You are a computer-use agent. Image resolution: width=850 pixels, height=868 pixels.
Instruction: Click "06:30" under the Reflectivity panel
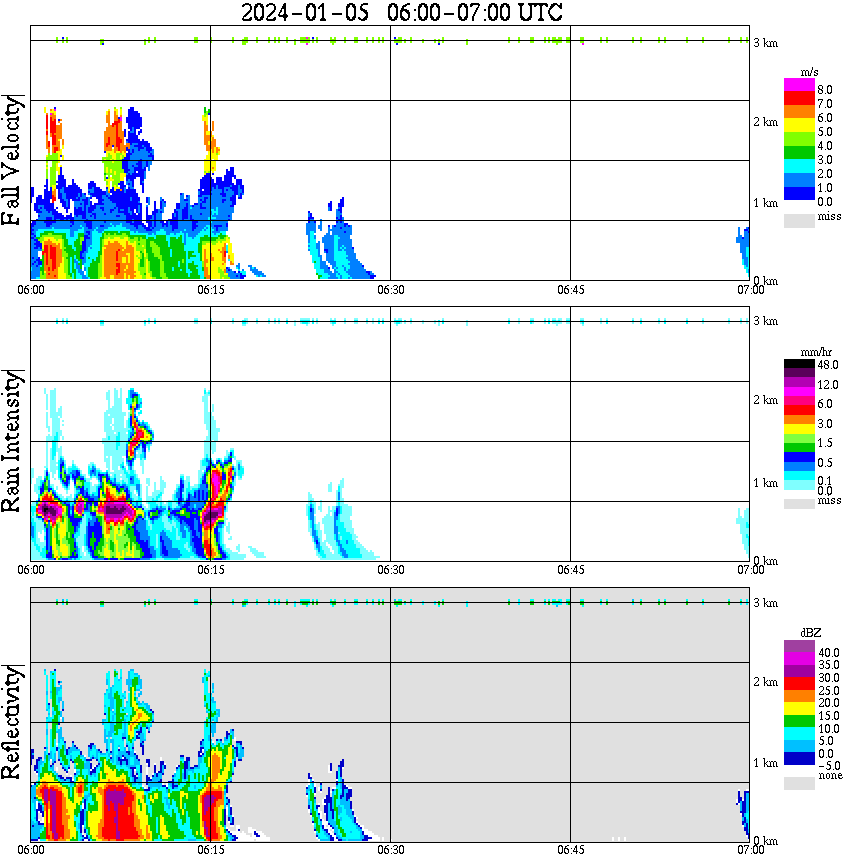tap(391, 850)
